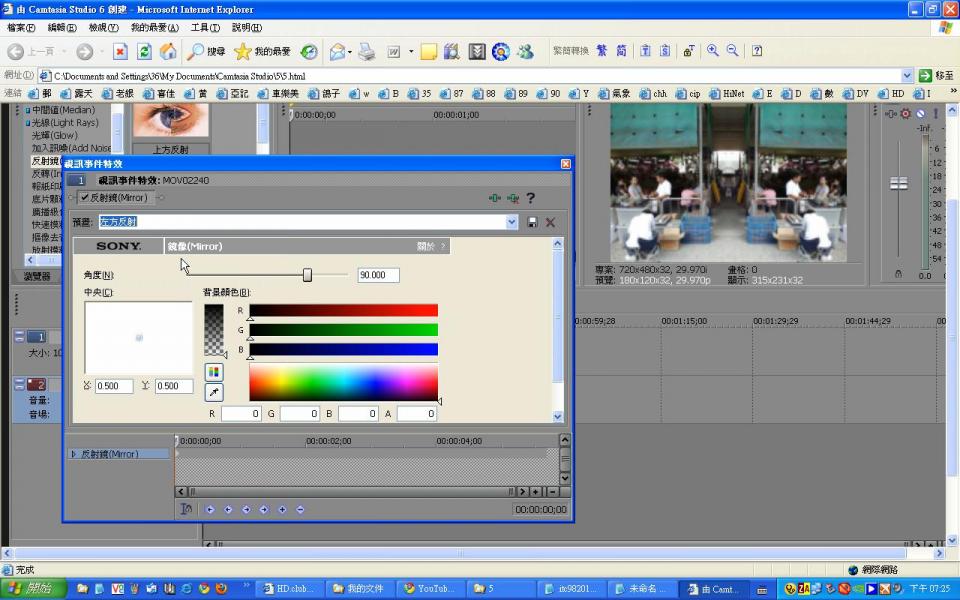This screenshot has height=600, width=960.
Task: Click the rainbow color spectrum picker
Action: coord(343,382)
